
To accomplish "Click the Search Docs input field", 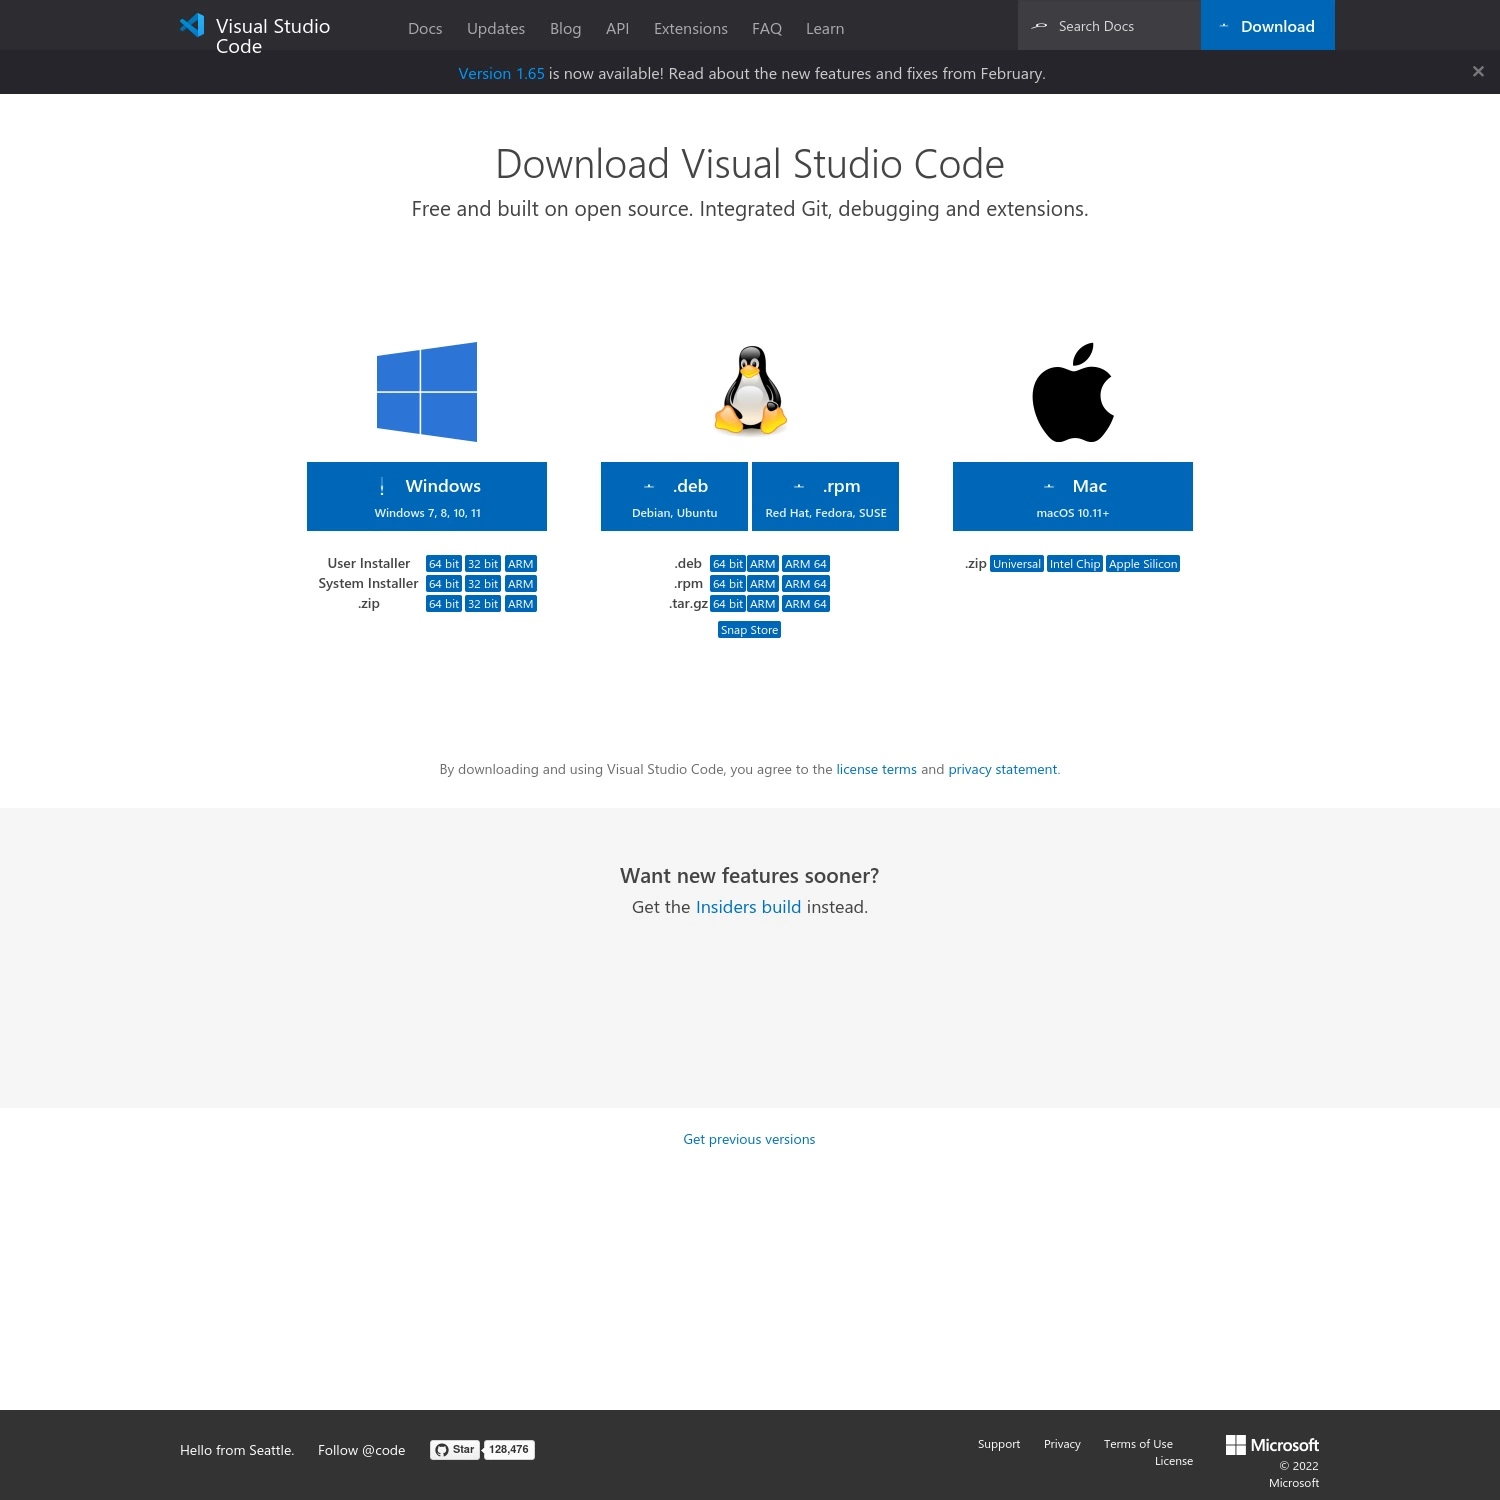I will 1109,26.
